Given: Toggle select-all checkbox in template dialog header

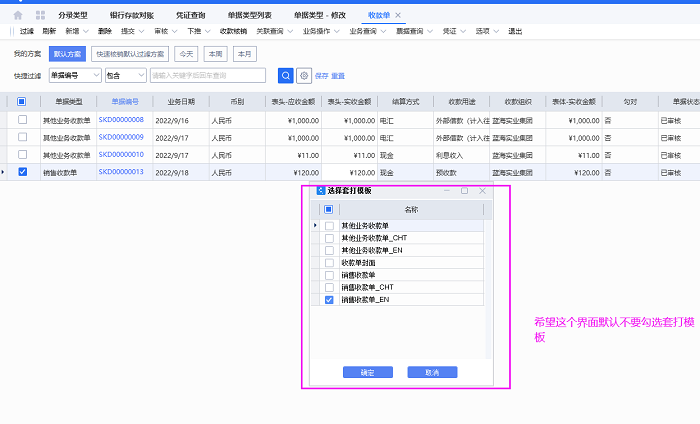Looking at the screenshot, I should (x=328, y=210).
